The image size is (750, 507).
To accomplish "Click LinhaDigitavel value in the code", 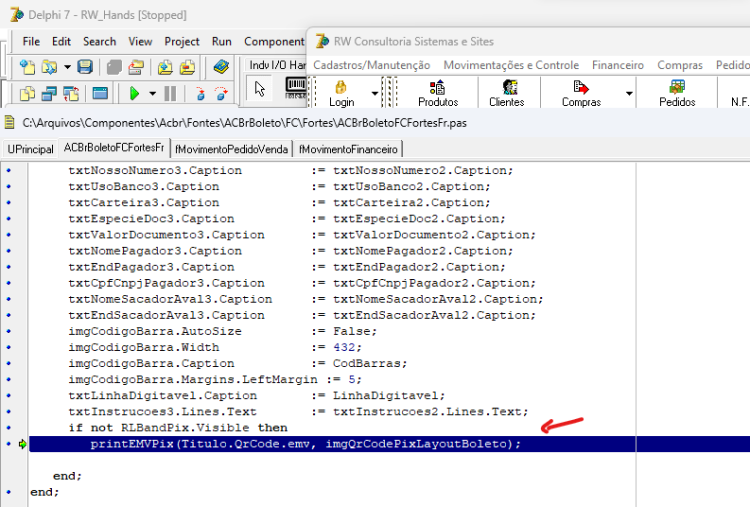I will tap(386, 396).
